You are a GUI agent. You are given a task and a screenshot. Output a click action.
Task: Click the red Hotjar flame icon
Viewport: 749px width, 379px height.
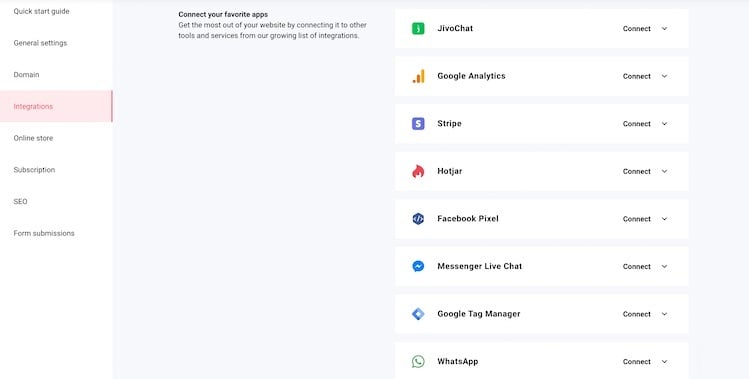418,171
